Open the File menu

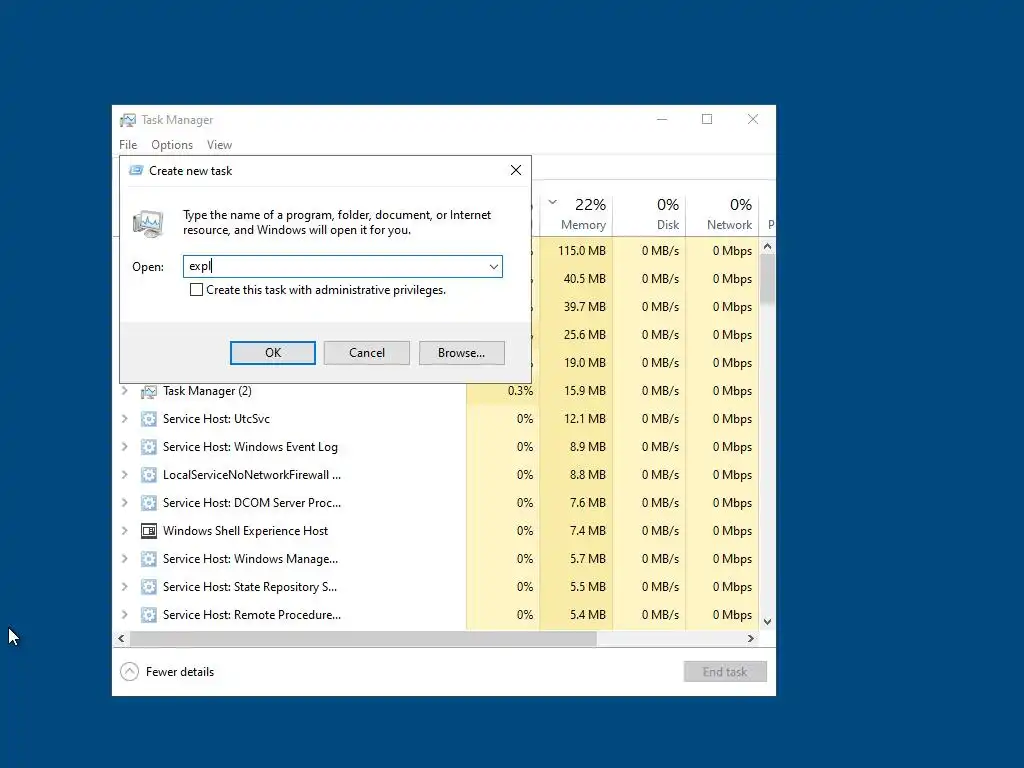click(128, 145)
